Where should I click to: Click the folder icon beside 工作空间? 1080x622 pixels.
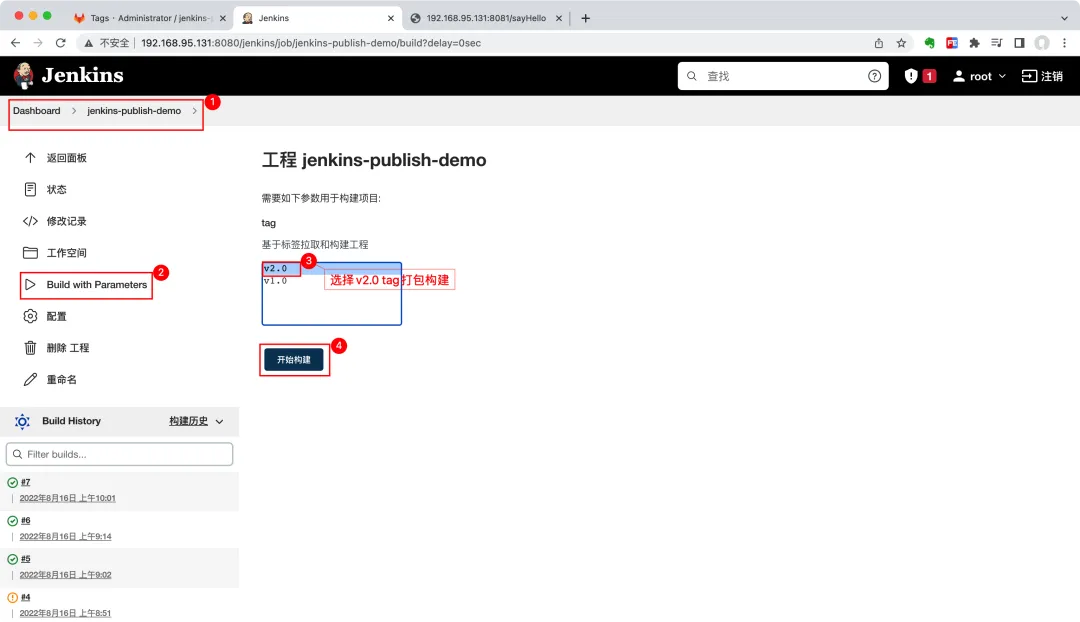click(30, 253)
